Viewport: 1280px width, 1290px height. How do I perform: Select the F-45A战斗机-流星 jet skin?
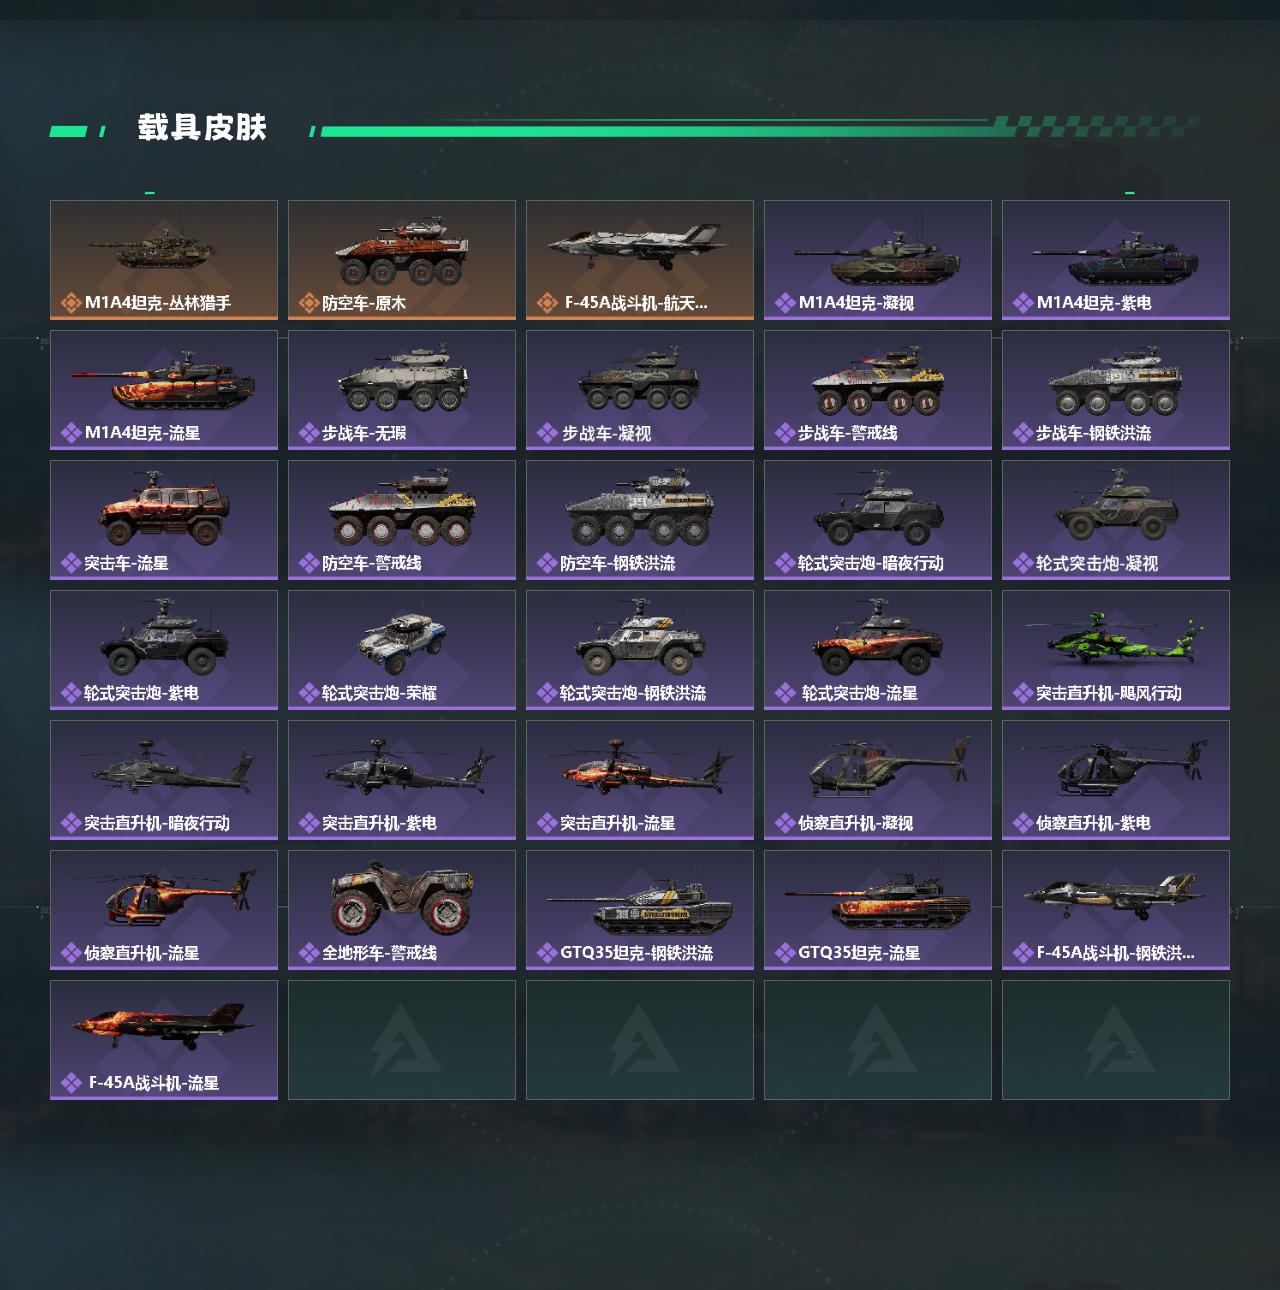[164, 1040]
